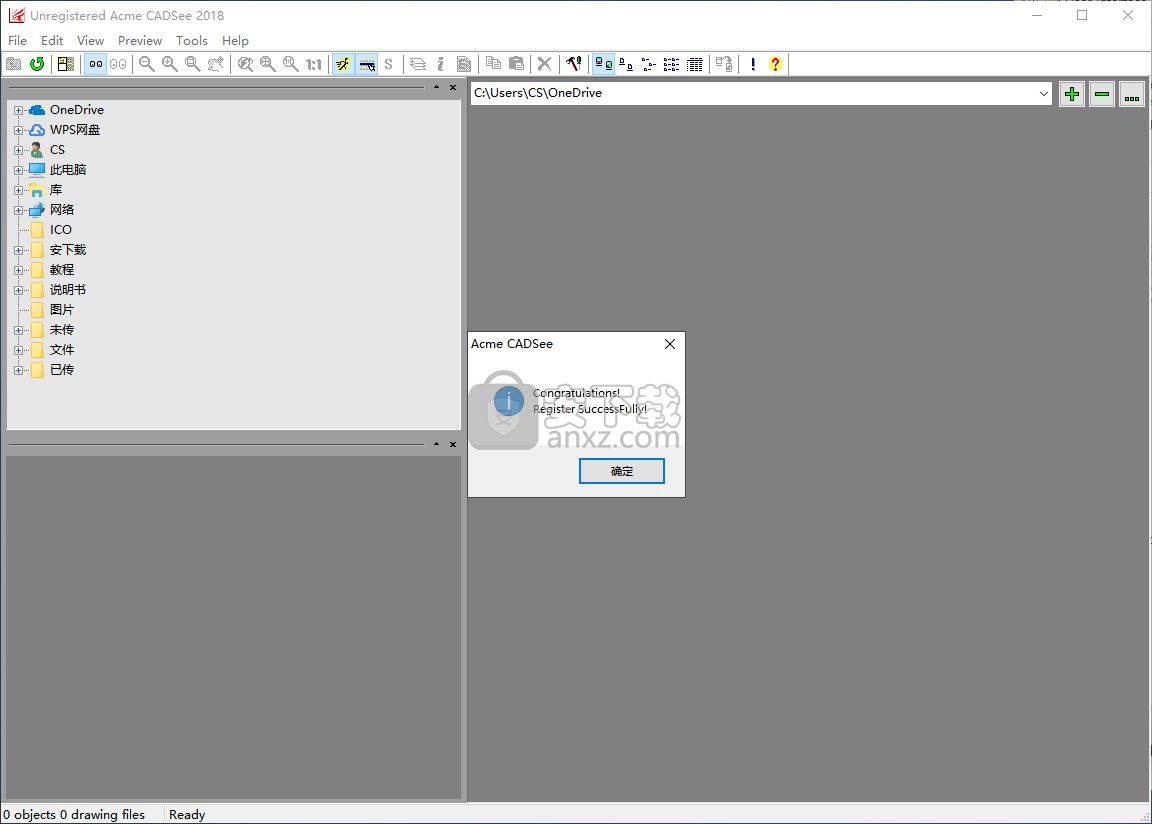This screenshot has height=824, width=1152.
Task: Expand the 网络 tree node
Action: pyautogui.click(x=18, y=210)
